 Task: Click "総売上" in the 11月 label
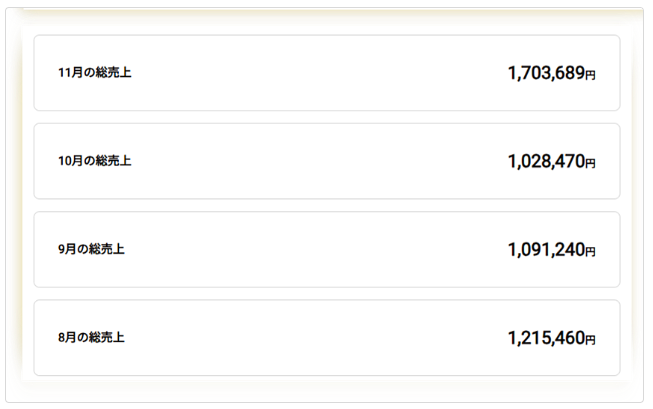[113, 73]
